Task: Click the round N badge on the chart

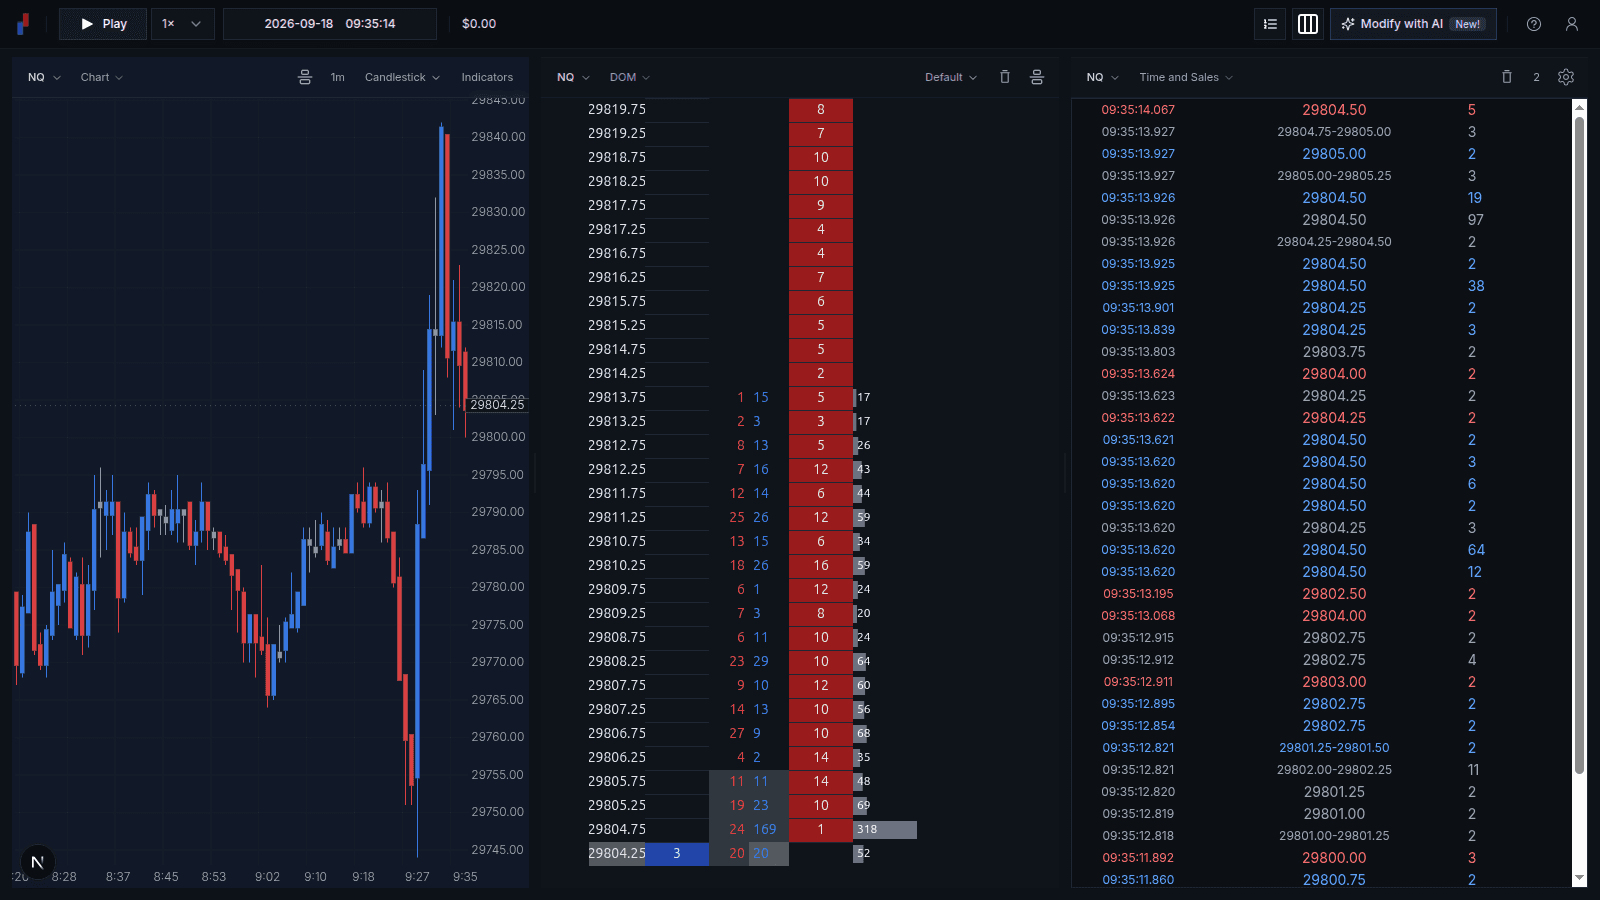Action: point(37,862)
